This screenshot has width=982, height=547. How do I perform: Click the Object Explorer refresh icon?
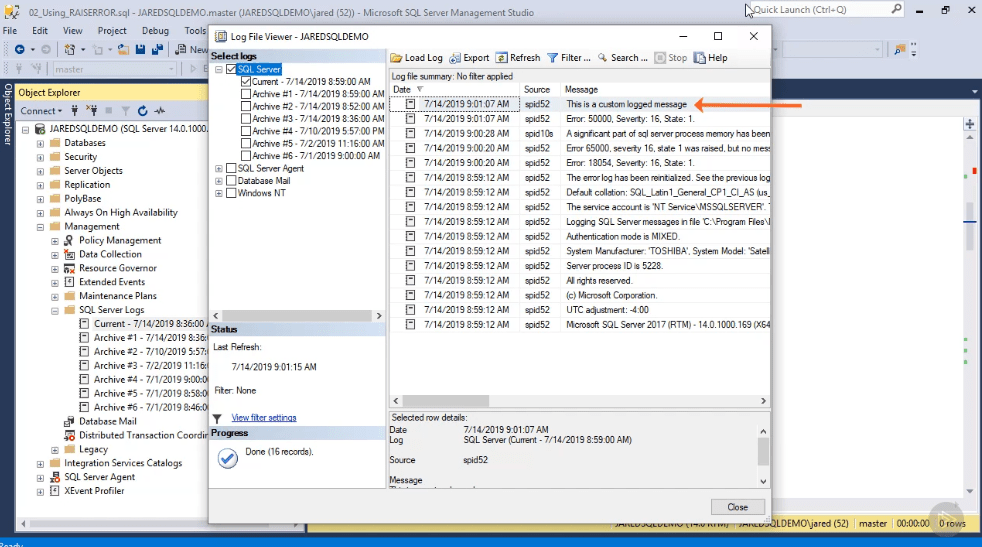pyautogui.click(x=143, y=111)
